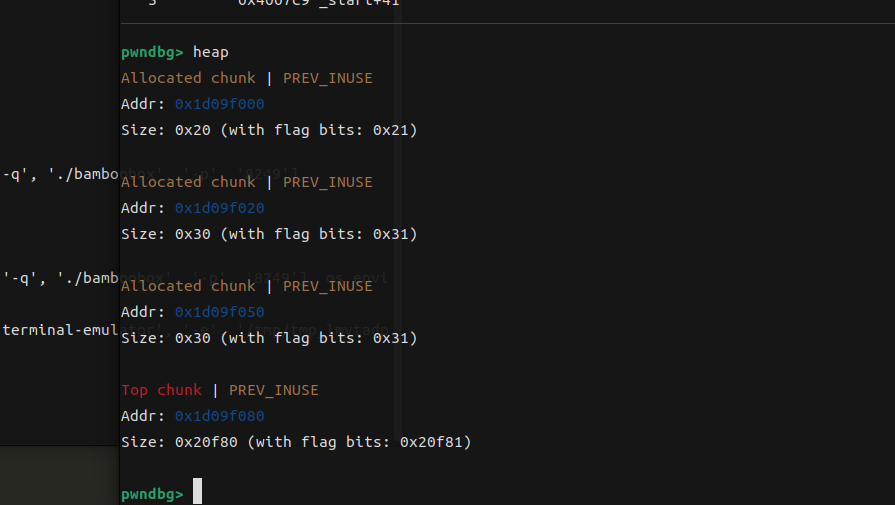895x505 pixels.
Task: Click 'Allocated chunk' label above address 0x1d09f000
Action: click(x=188, y=78)
